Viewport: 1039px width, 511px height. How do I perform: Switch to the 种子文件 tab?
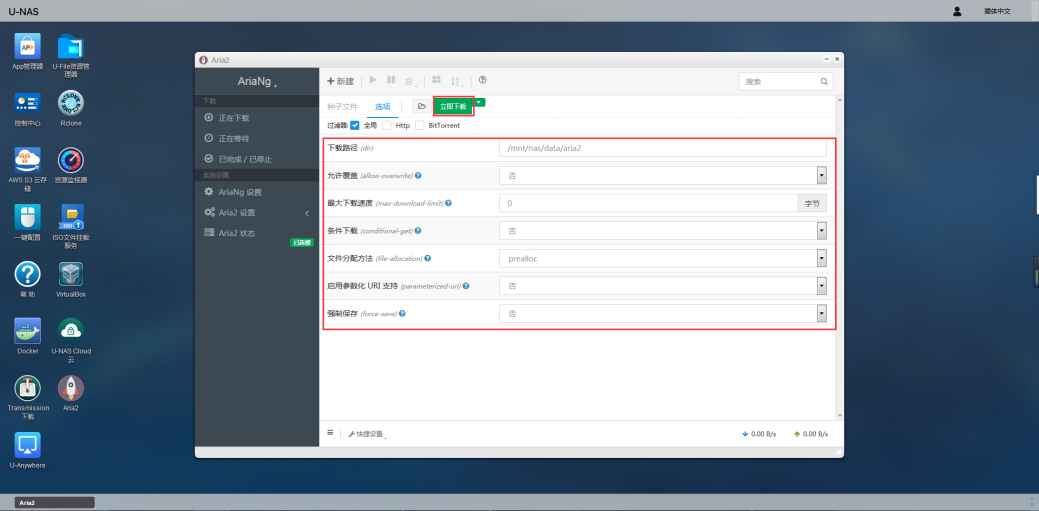tap(343, 106)
